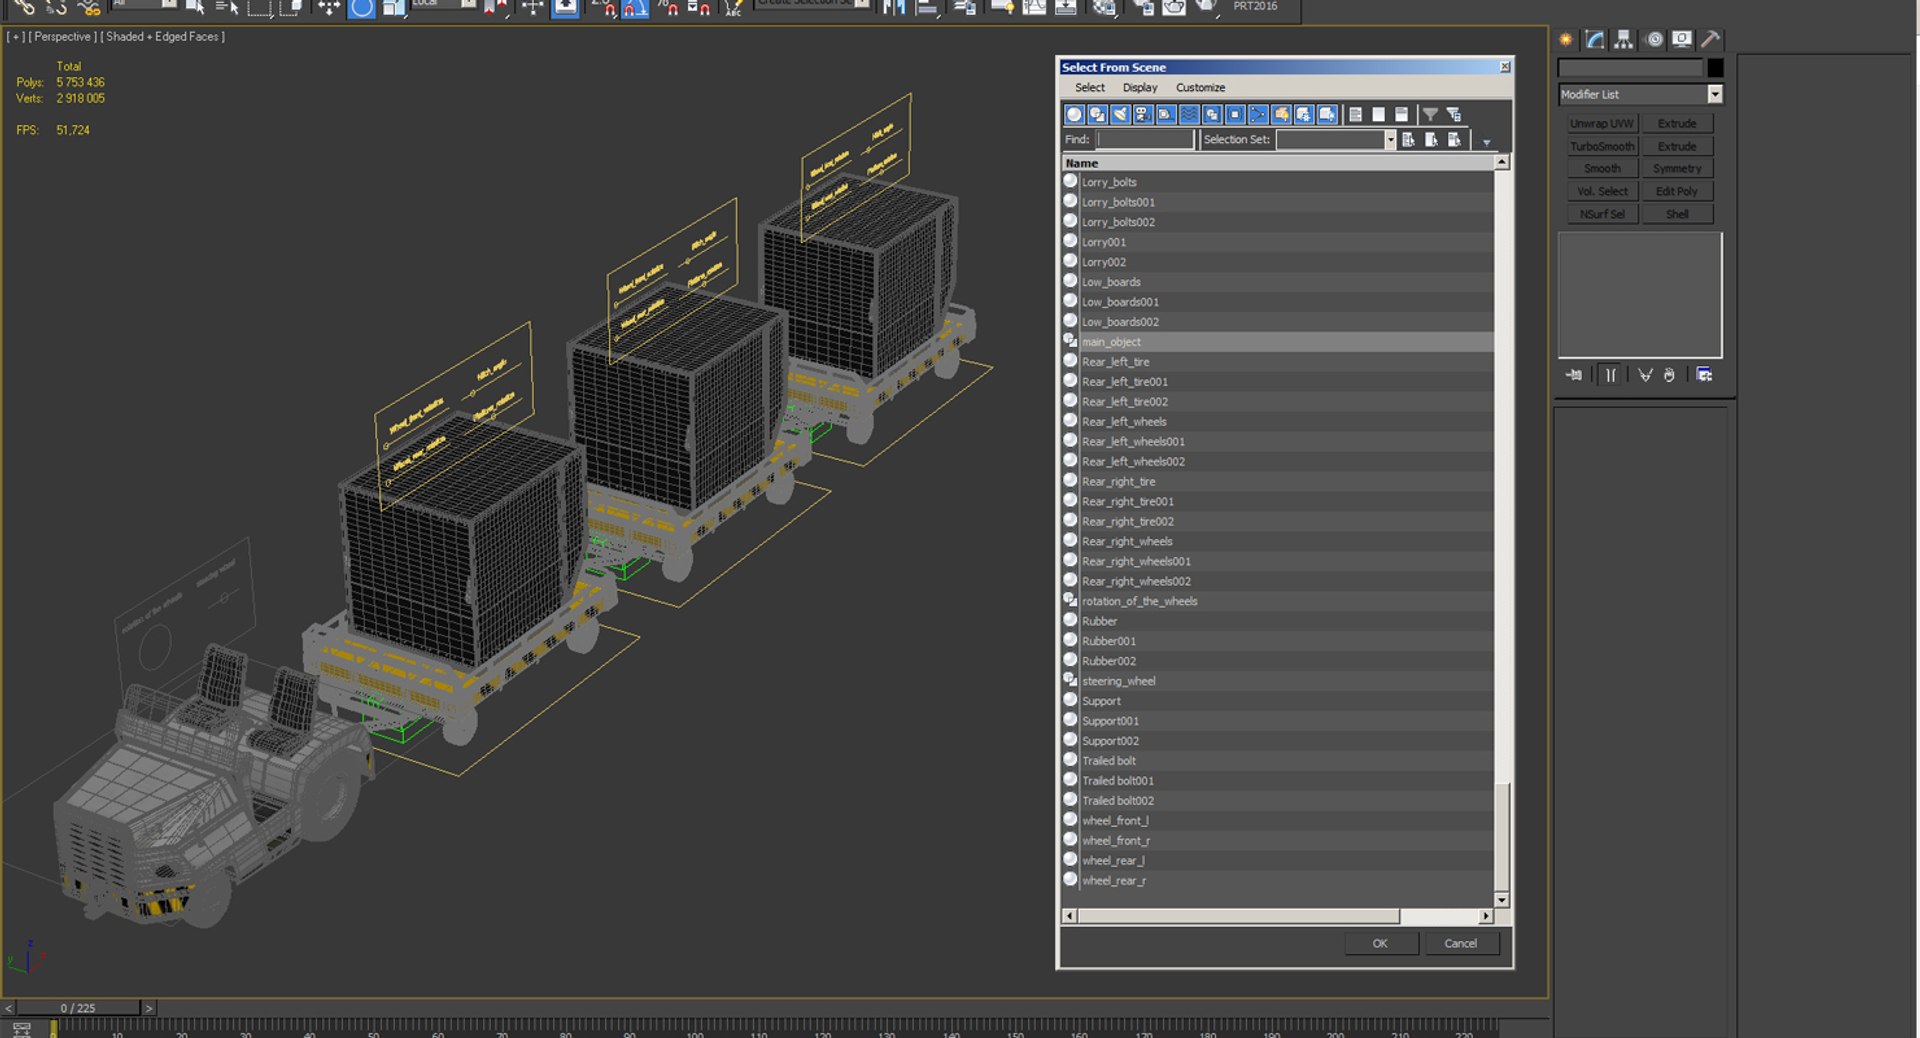Click the black object color swatch
The width and height of the screenshot is (1920, 1038).
[x=1715, y=68]
